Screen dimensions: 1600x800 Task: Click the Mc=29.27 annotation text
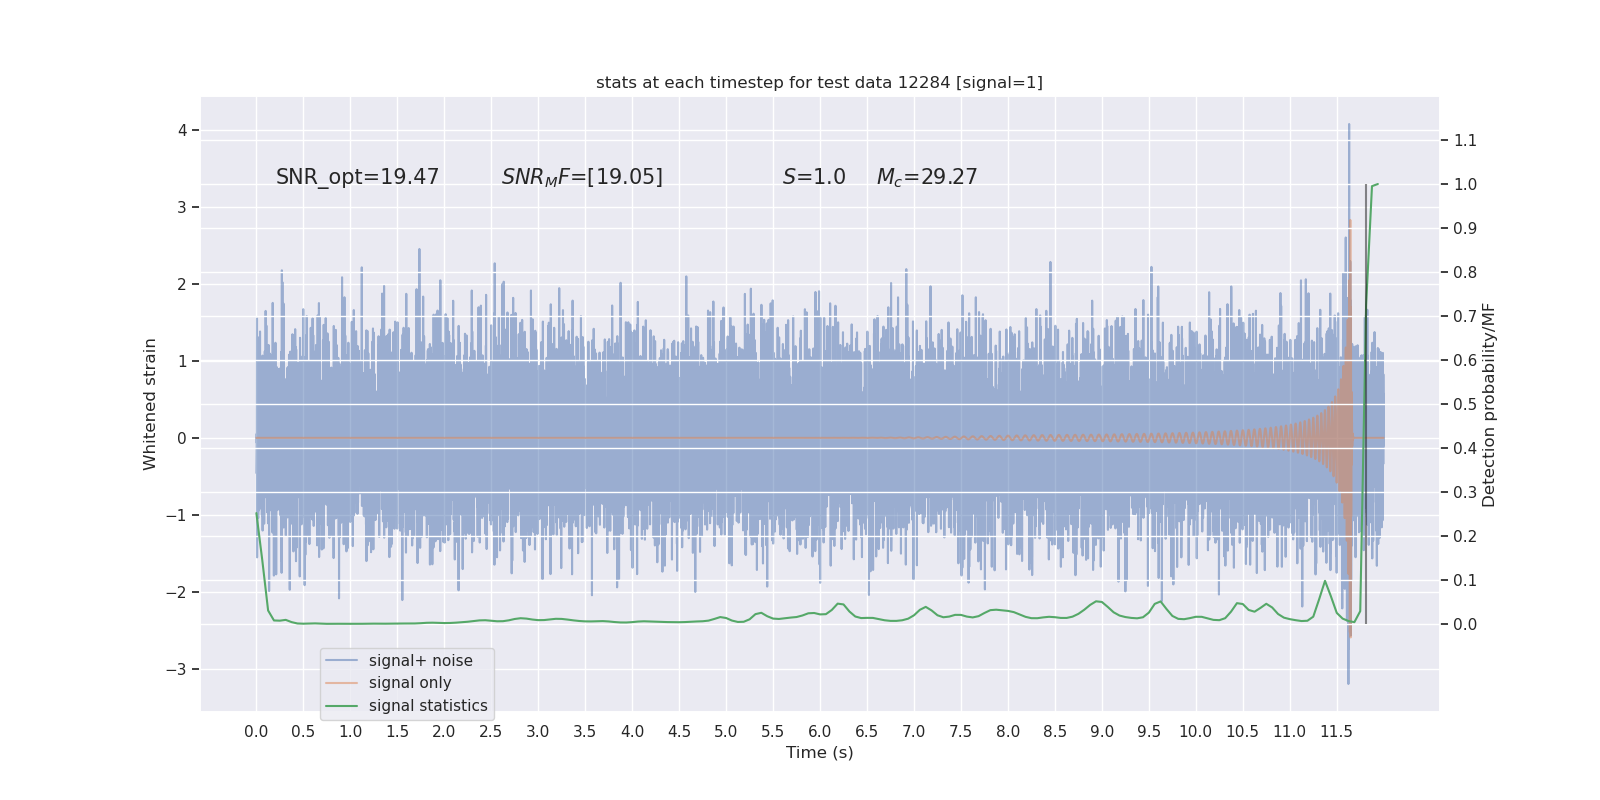pyautogui.click(x=927, y=177)
